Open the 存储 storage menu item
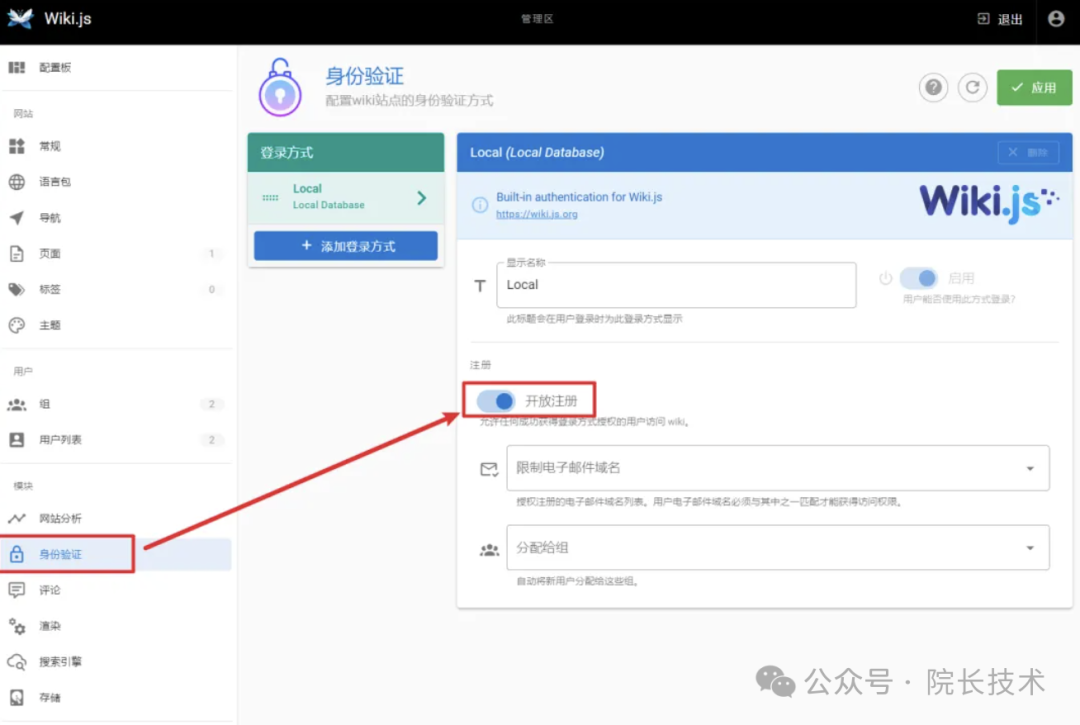The image size is (1080, 725). [x=117, y=697]
